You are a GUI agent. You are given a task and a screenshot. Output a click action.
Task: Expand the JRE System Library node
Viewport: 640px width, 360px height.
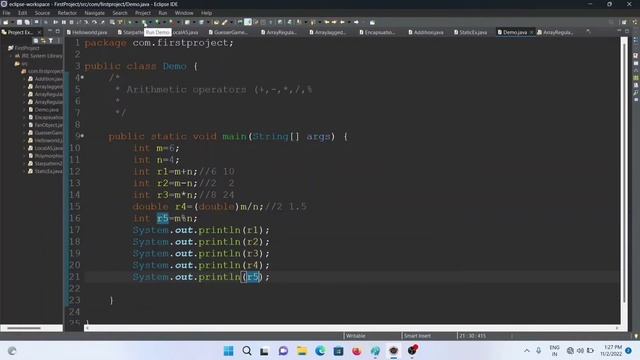pos(11,56)
